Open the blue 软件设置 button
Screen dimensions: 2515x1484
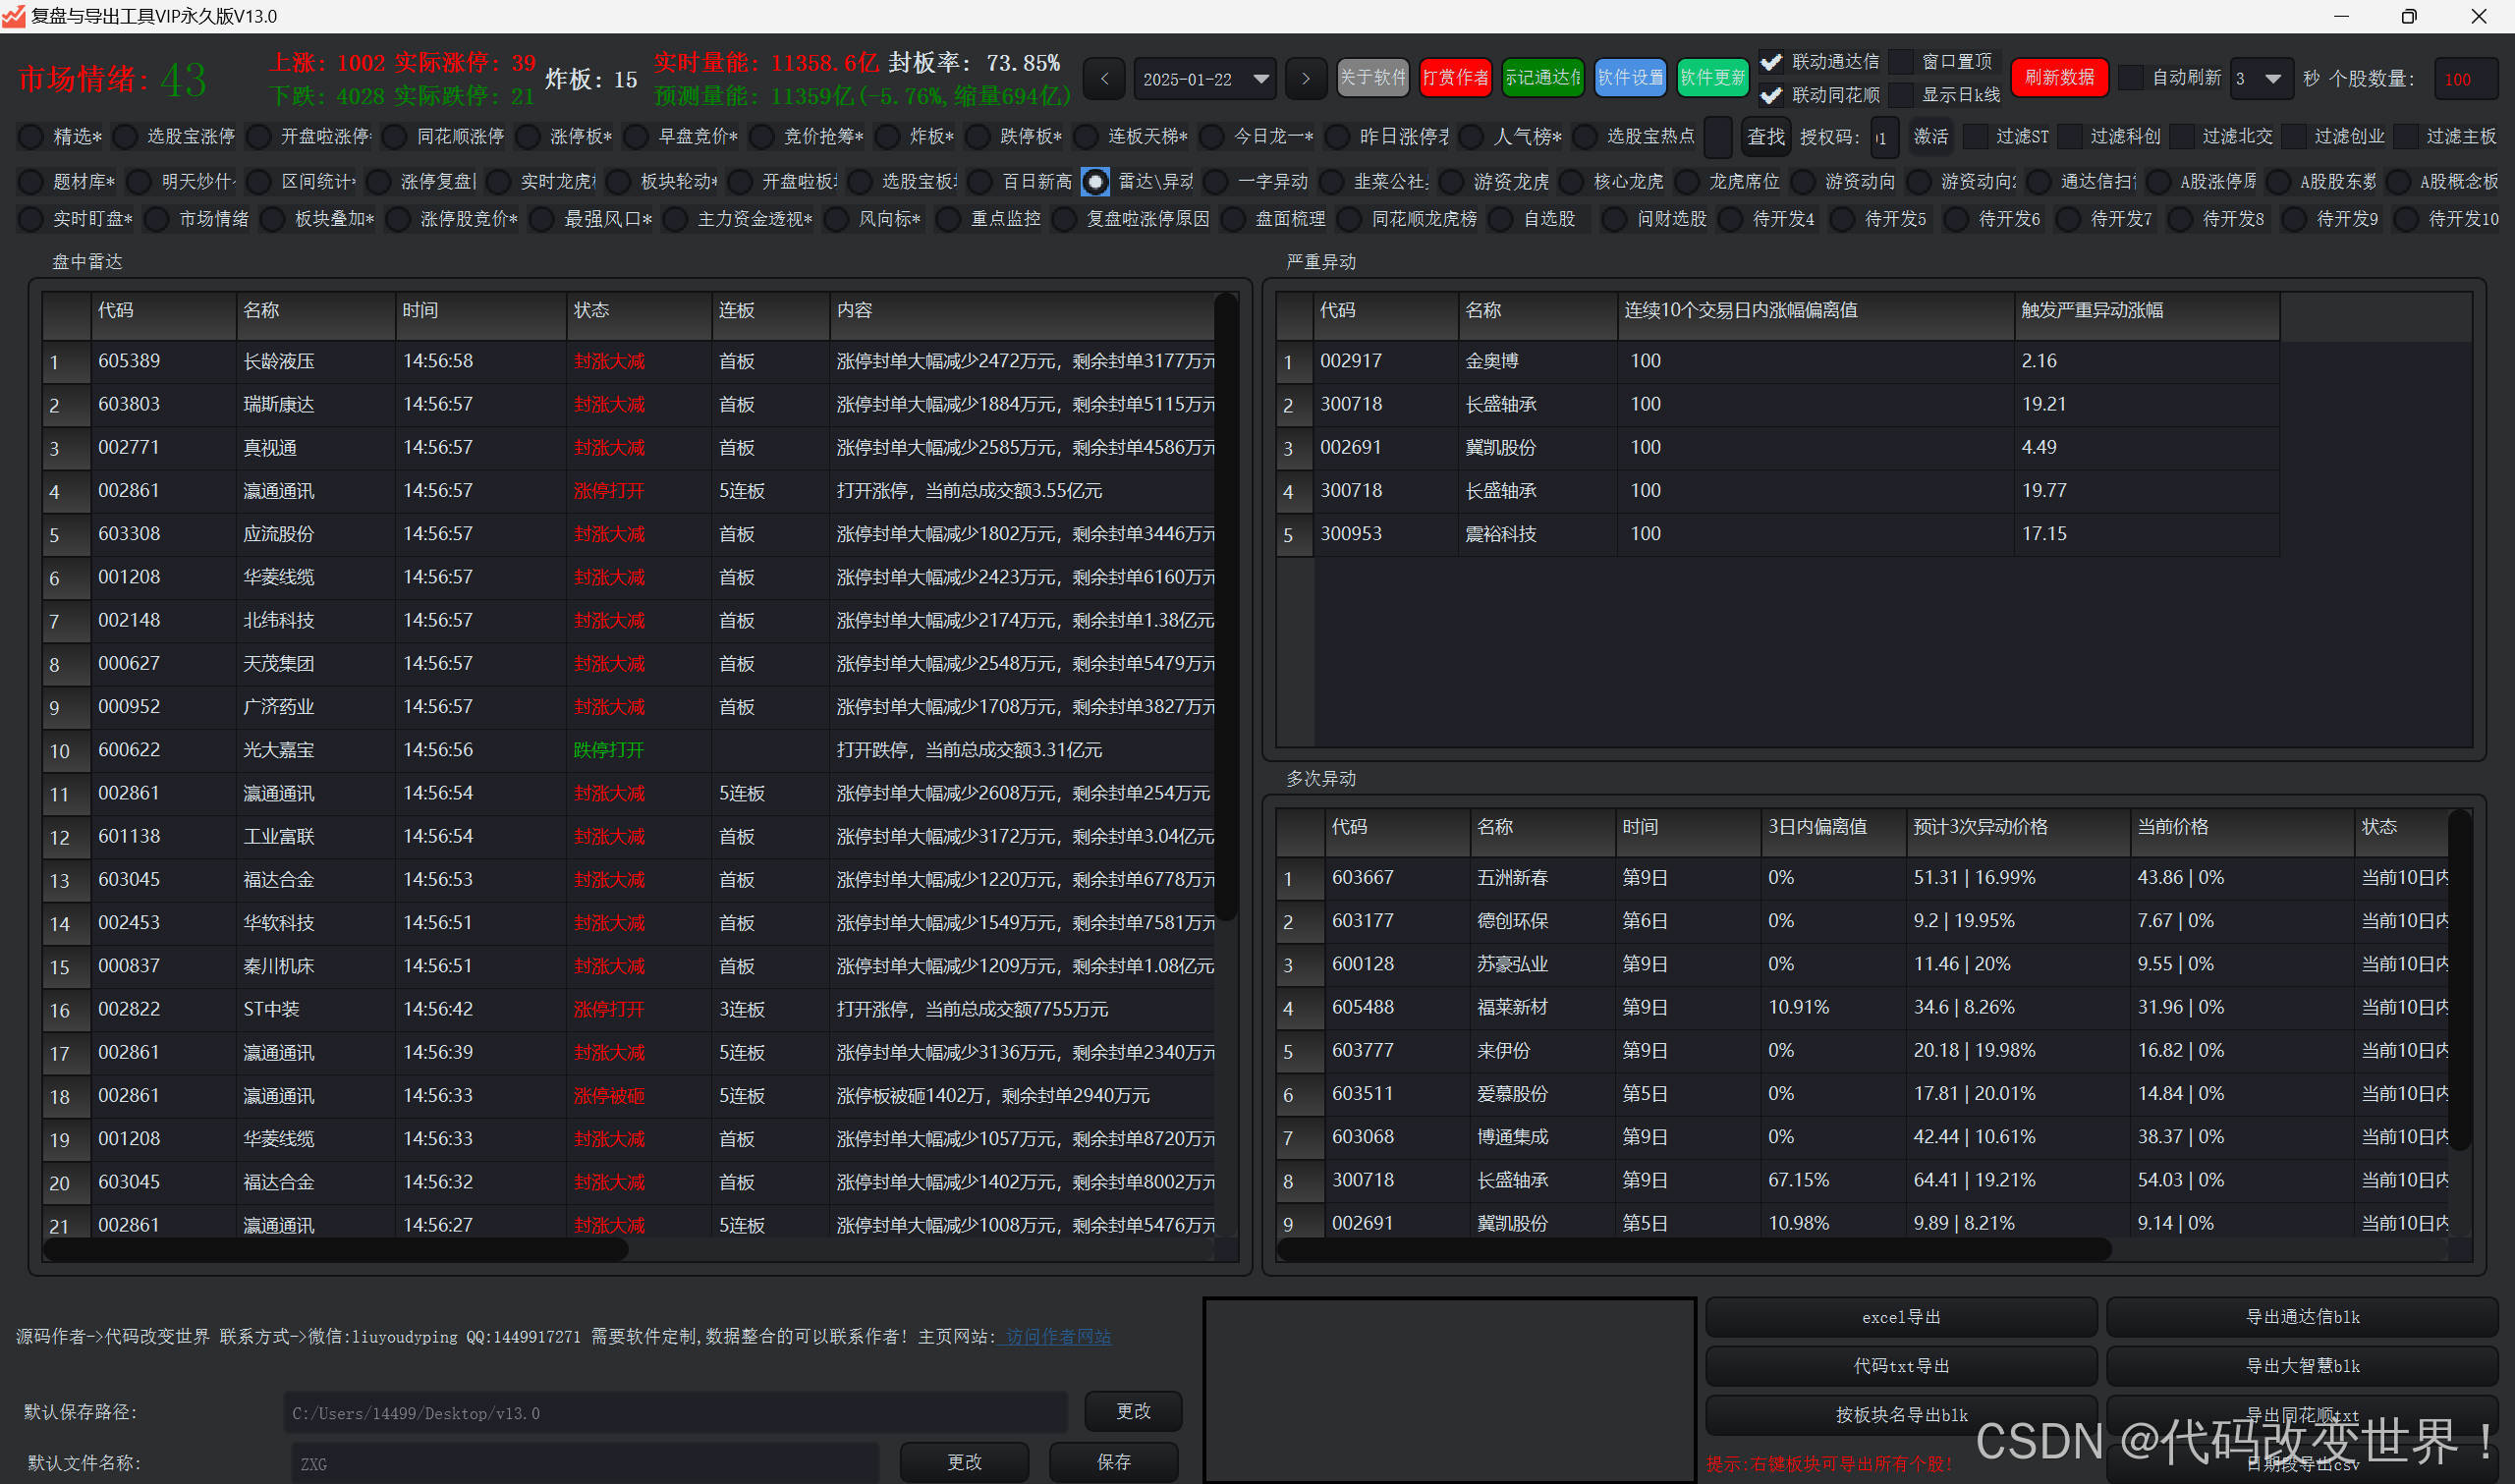1630,77
